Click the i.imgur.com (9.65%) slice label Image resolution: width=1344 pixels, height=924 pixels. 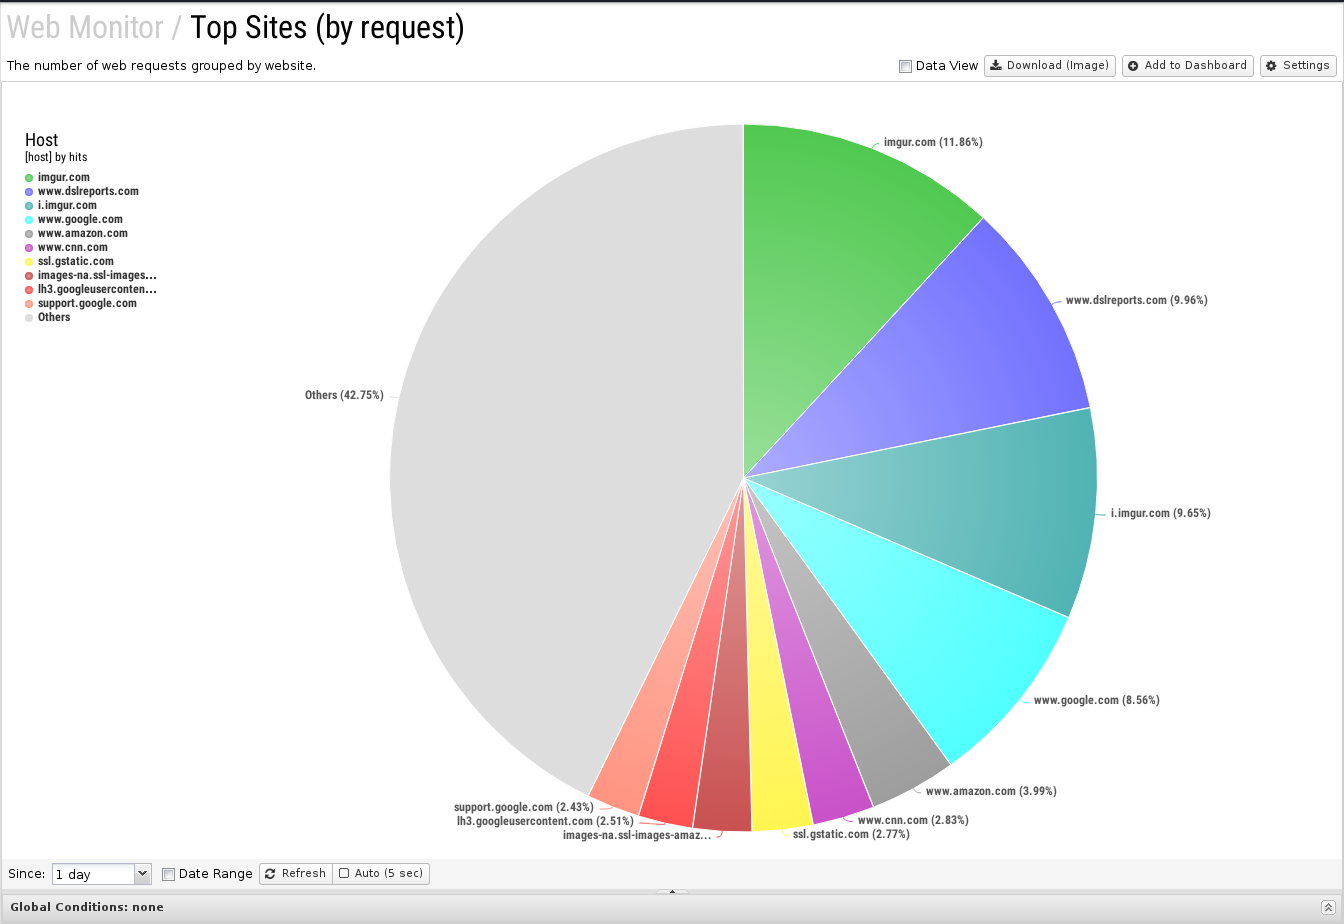pyautogui.click(x=1160, y=513)
